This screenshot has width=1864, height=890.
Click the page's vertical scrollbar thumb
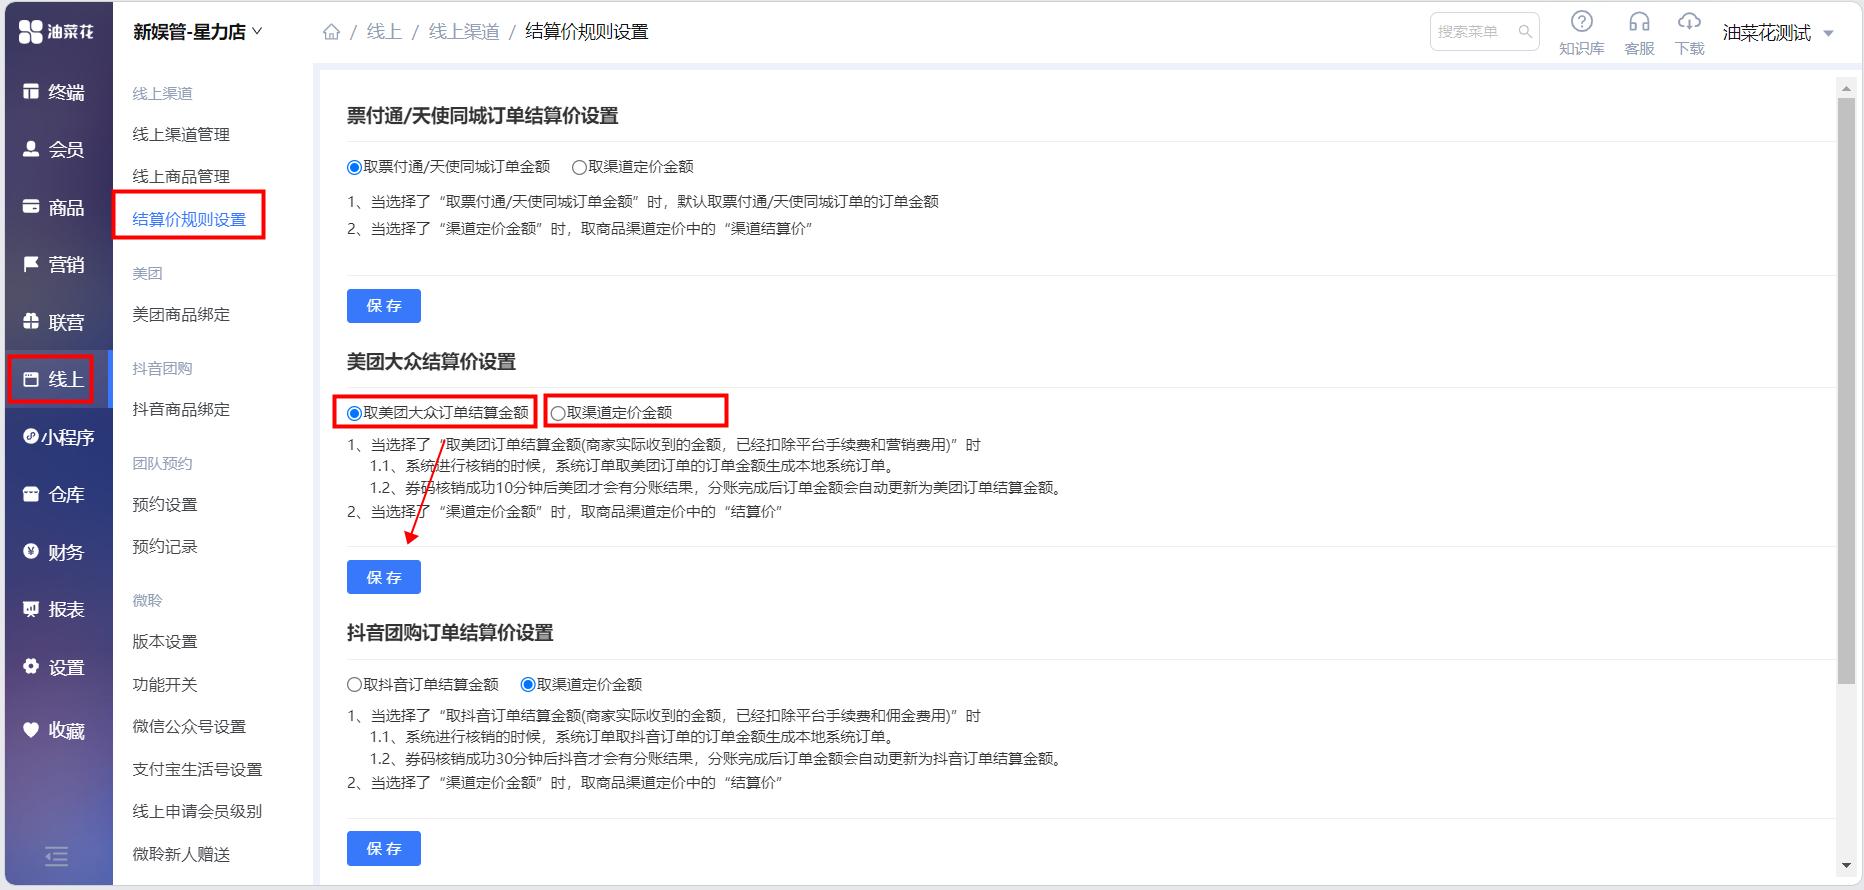coord(1846,392)
